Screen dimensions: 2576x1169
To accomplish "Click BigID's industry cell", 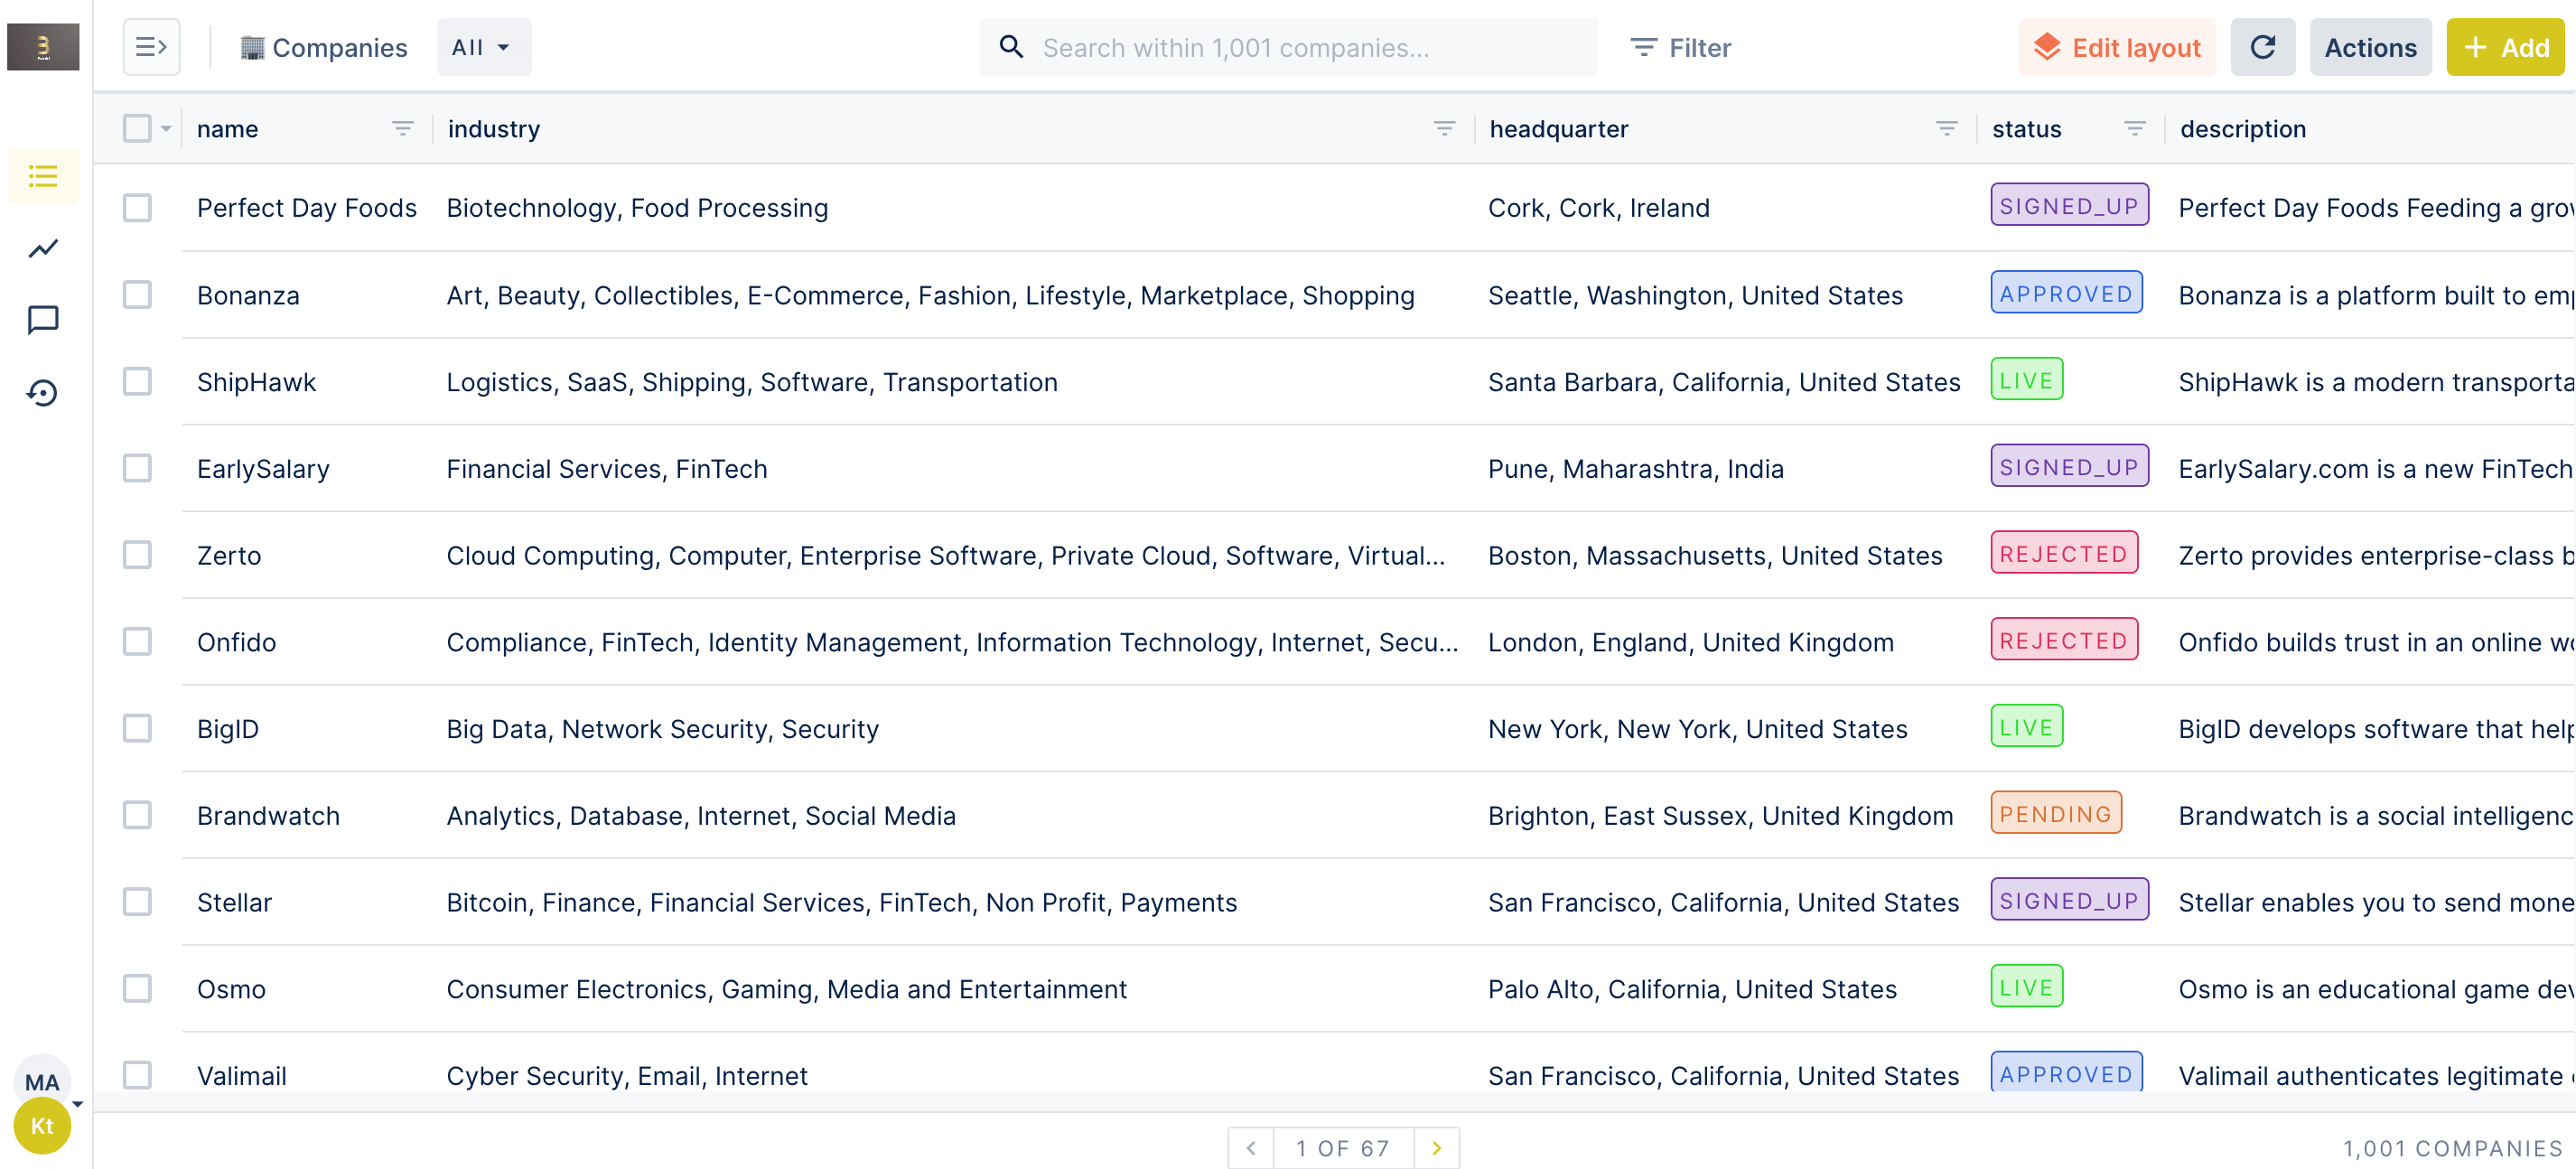I will (x=662, y=729).
